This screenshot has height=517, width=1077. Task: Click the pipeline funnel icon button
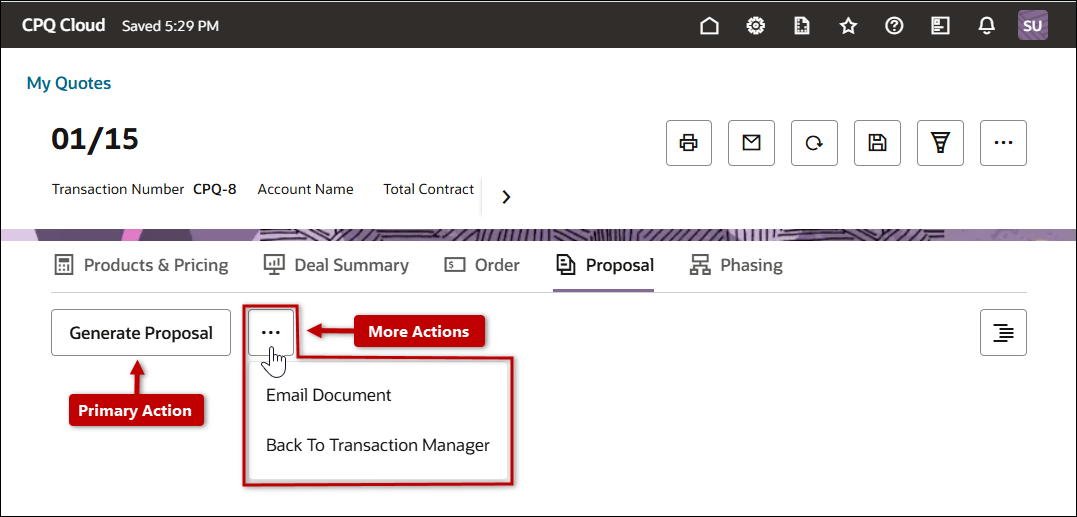click(x=940, y=143)
